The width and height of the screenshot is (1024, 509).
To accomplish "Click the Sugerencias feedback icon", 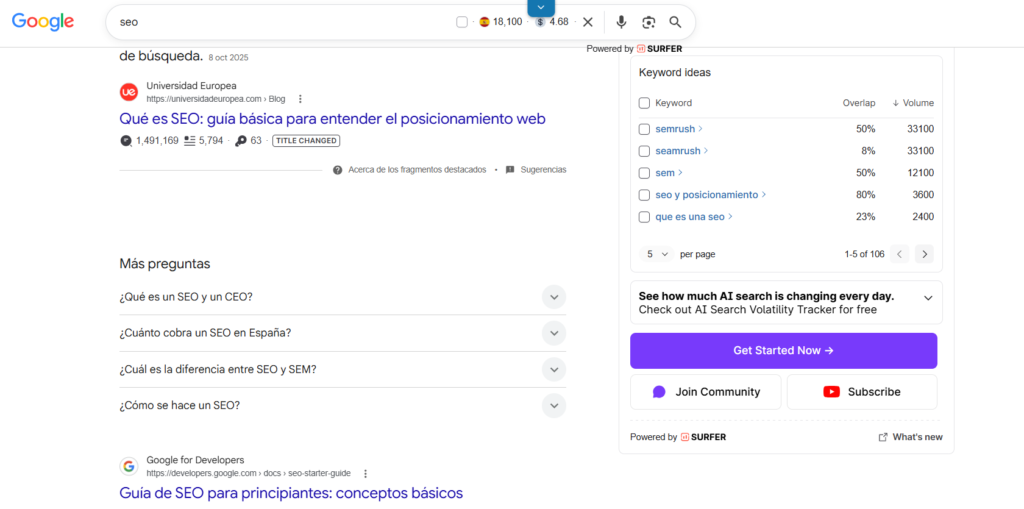I will click(x=510, y=170).
